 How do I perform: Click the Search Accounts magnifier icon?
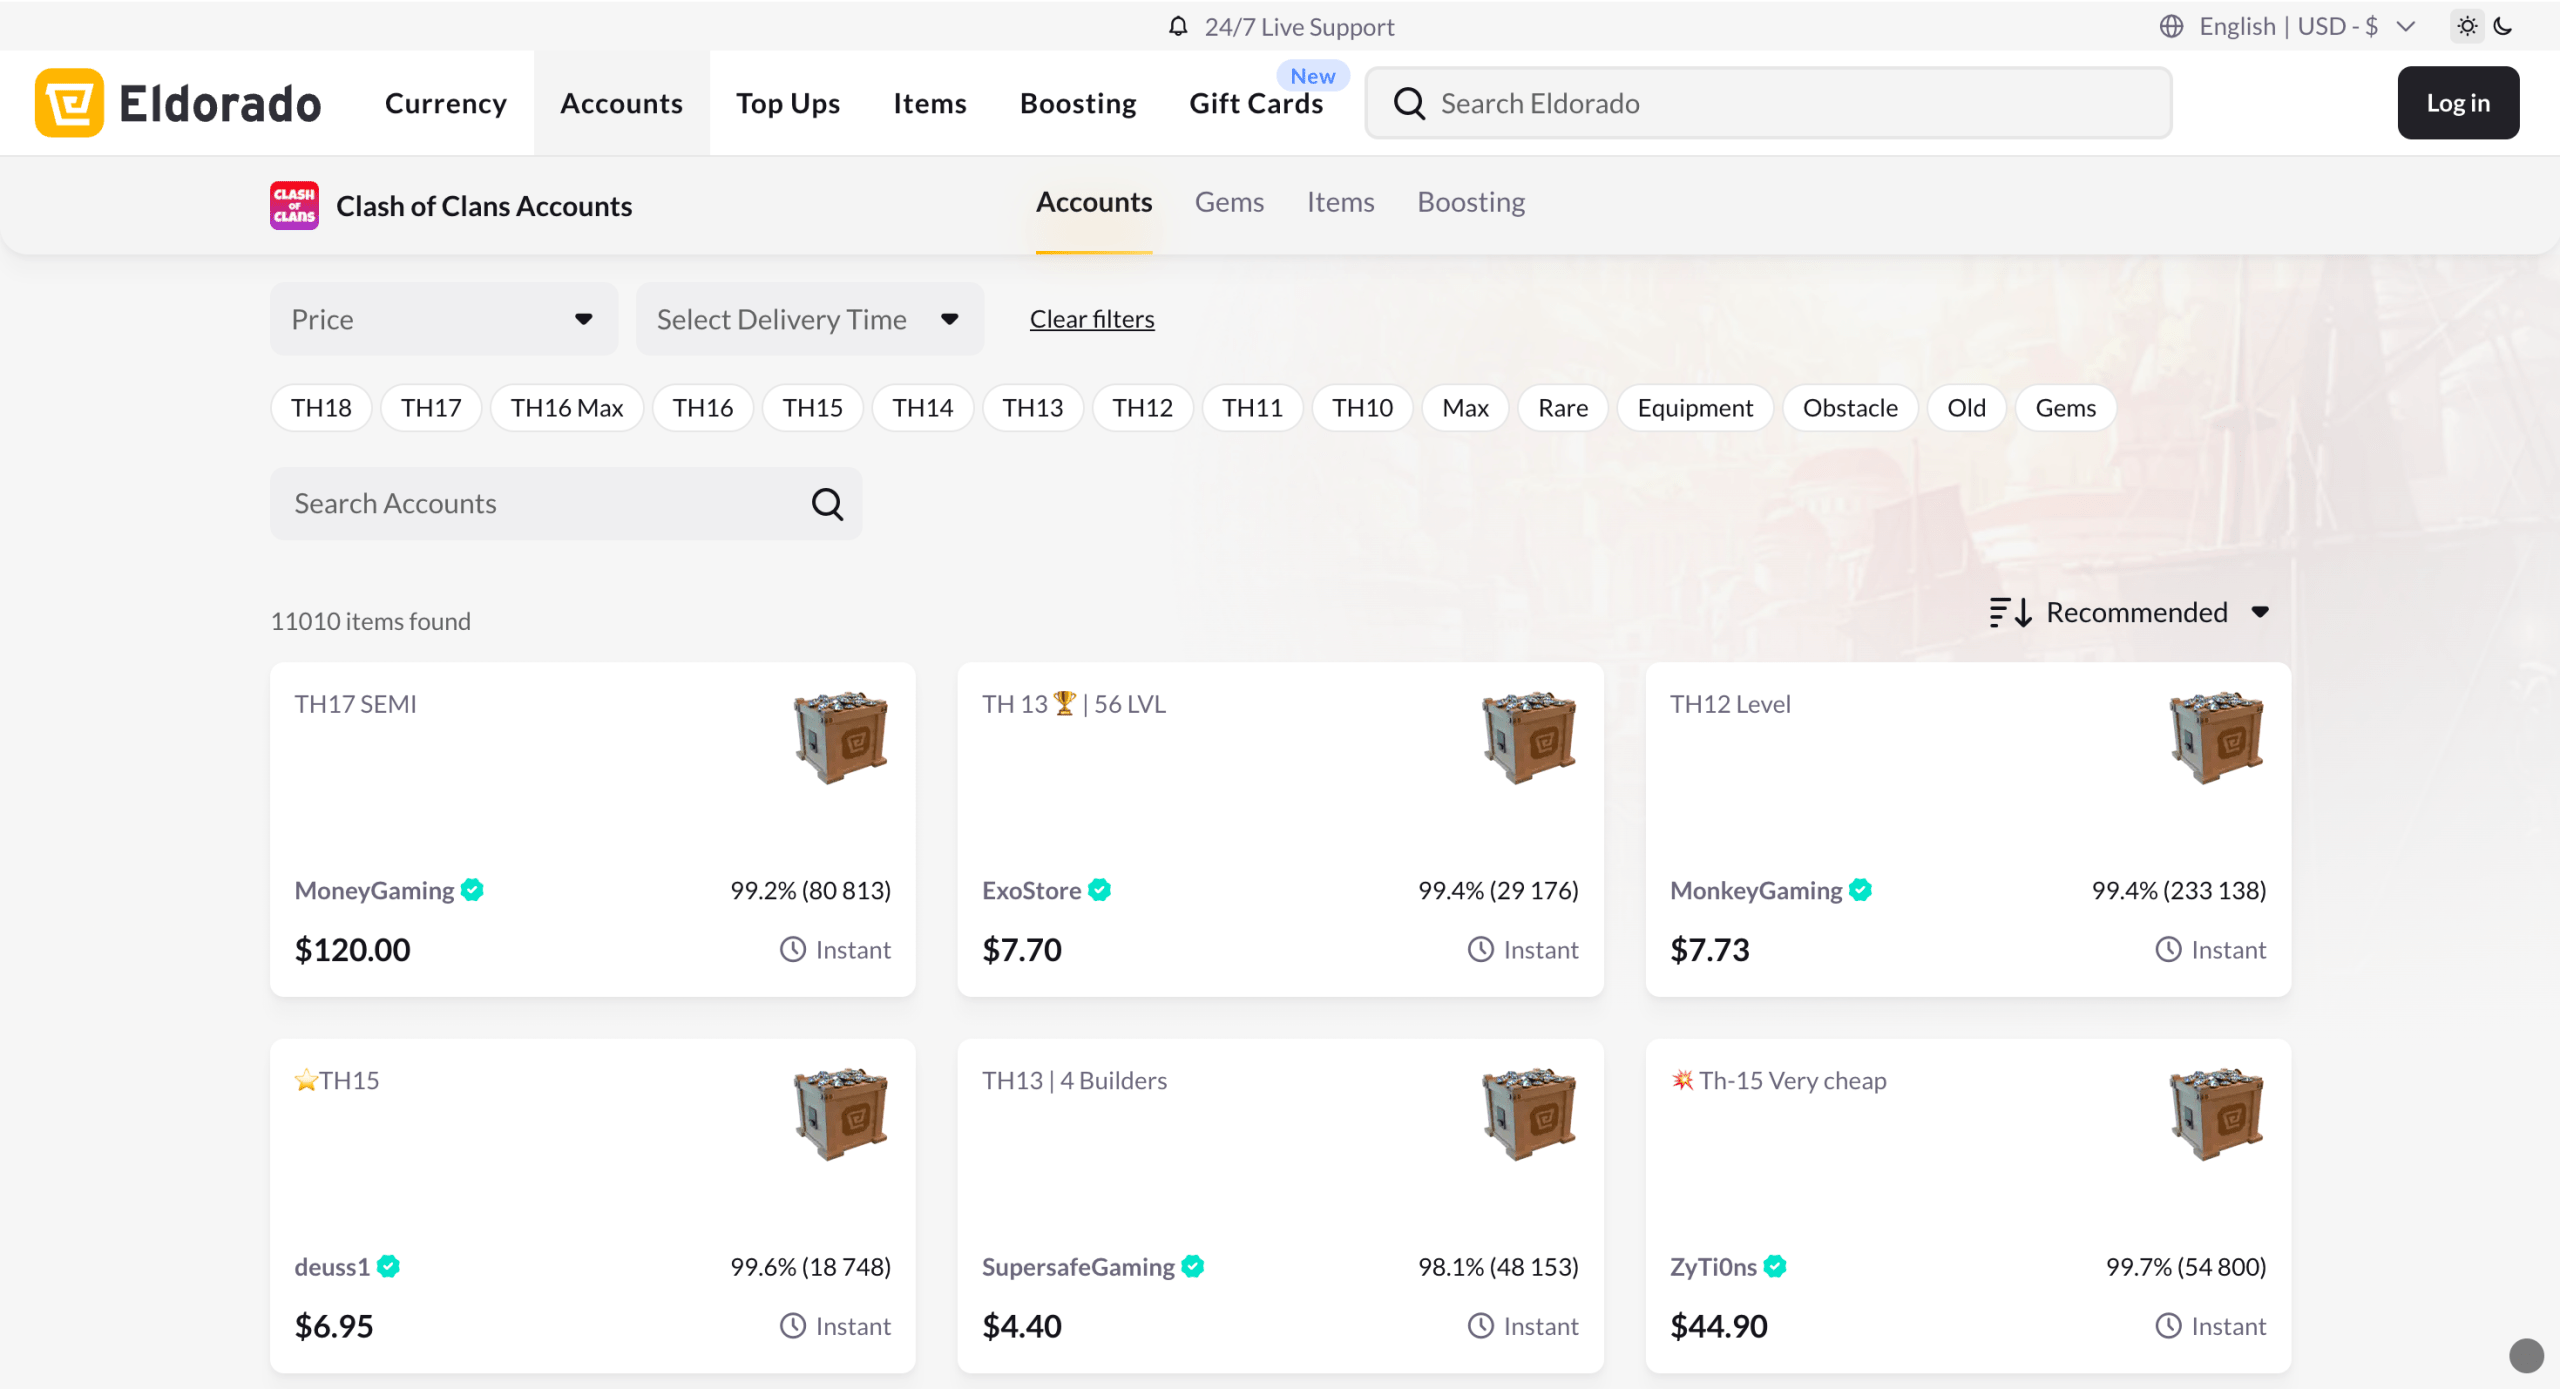(827, 504)
